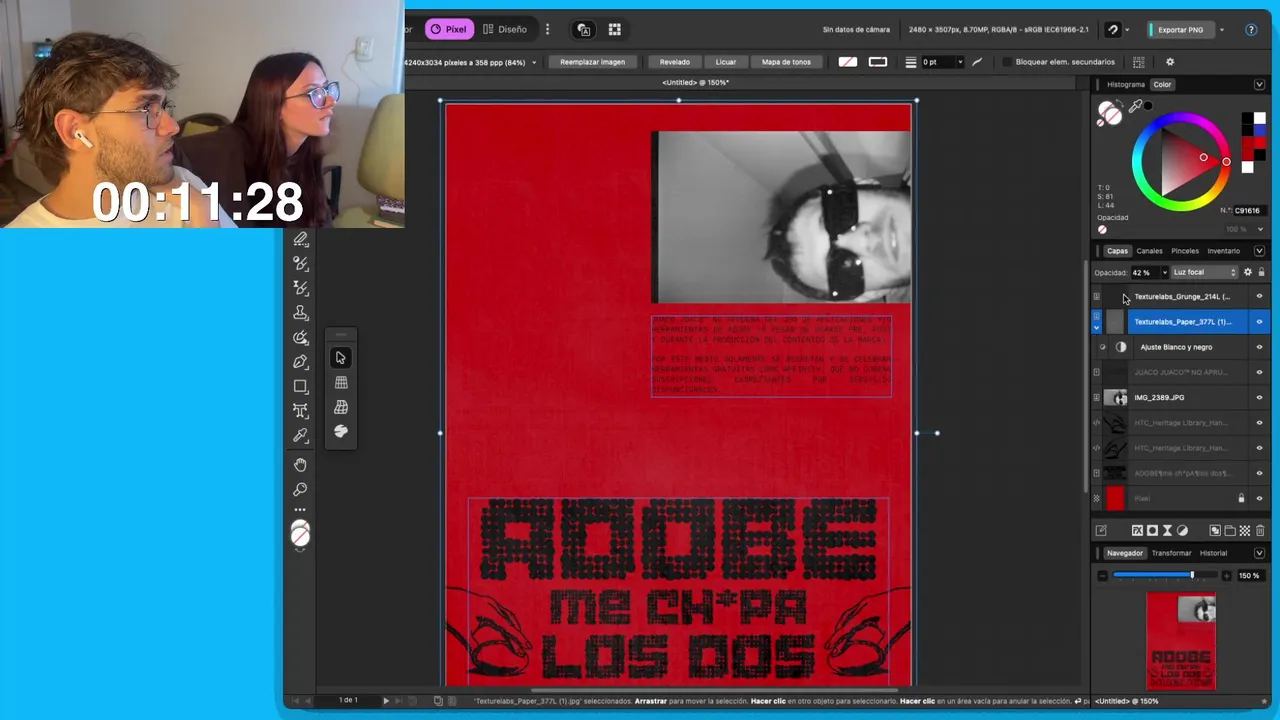Hide the Ajuste Blanco y negro layer

click(x=1259, y=347)
